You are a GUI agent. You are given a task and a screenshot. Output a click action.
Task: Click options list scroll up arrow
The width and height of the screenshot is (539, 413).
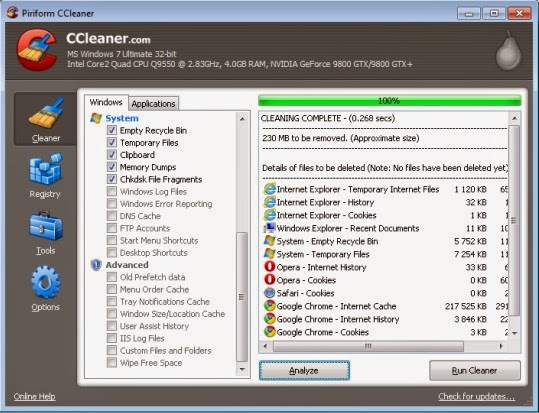point(242,119)
